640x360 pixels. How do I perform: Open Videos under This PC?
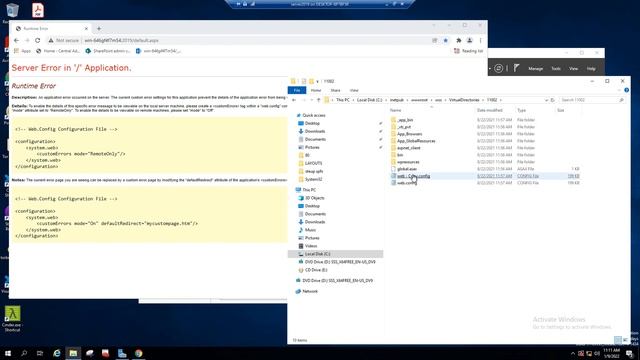[x=311, y=246]
